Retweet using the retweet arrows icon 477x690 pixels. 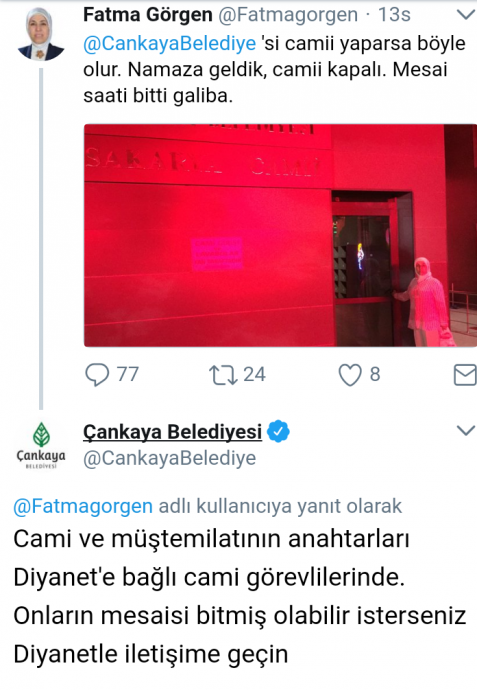click(223, 375)
